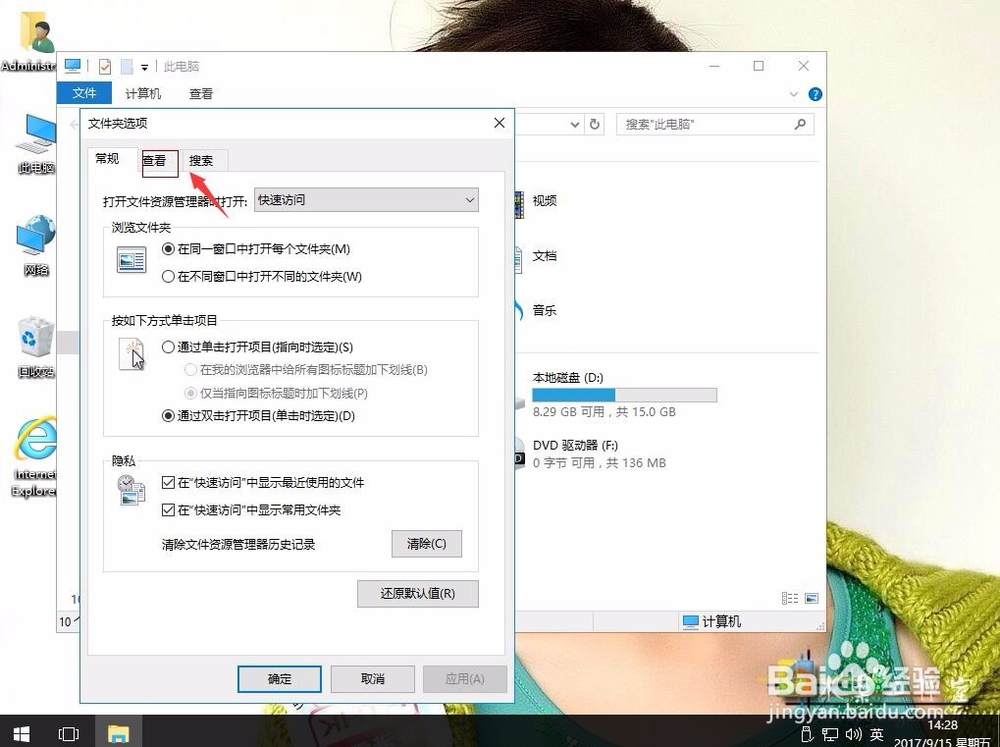1000x747 pixels.
Task: Click the 搜索"此电脑" search field
Action: click(x=715, y=124)
